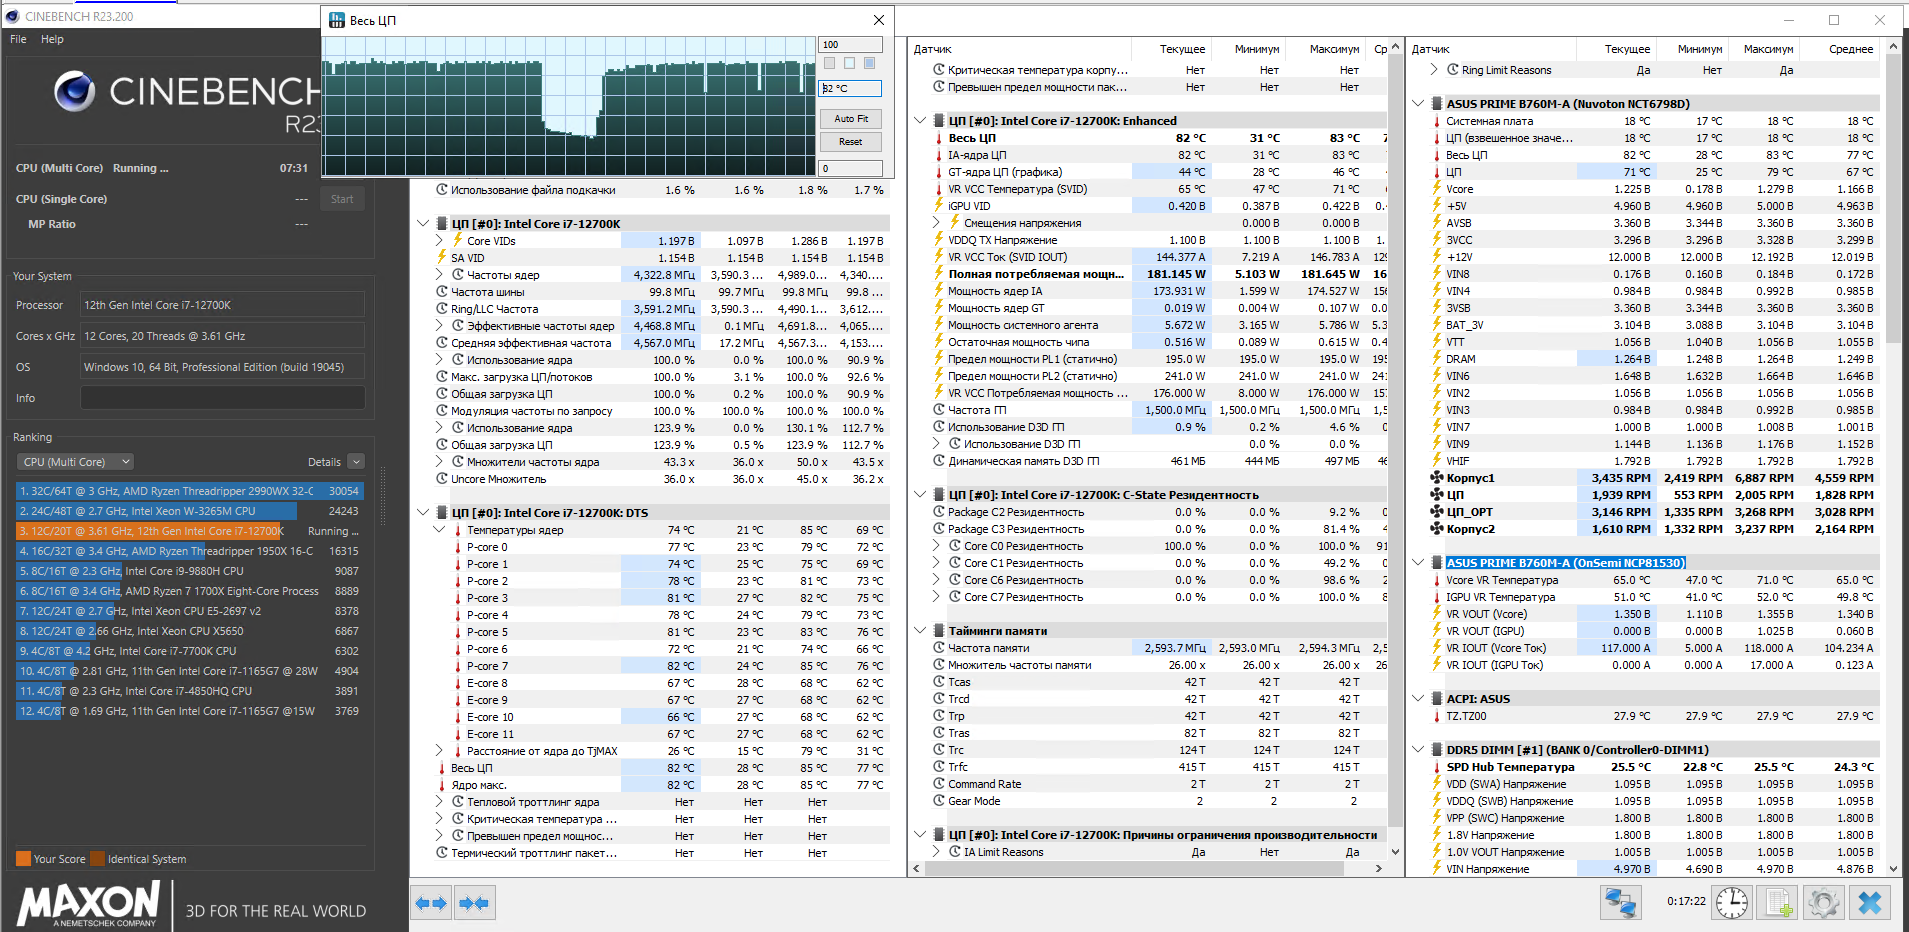Screen dimensions: 1909x932
Task: Open the CPU (Multi Core) ranking dropdown
Action: 76,462
